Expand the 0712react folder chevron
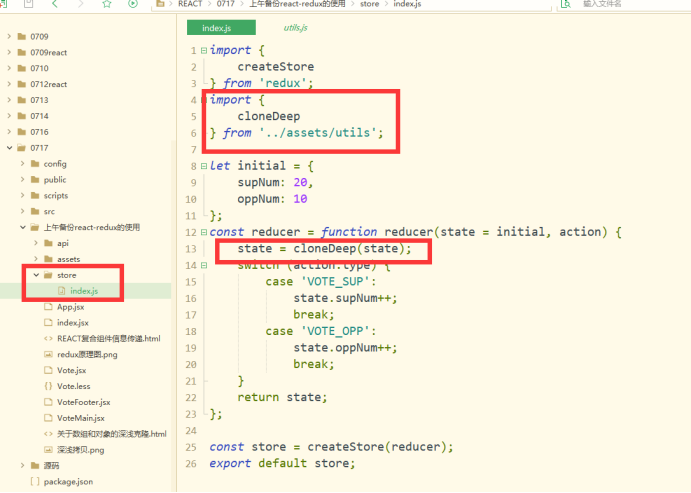 (x=9, y=84)
